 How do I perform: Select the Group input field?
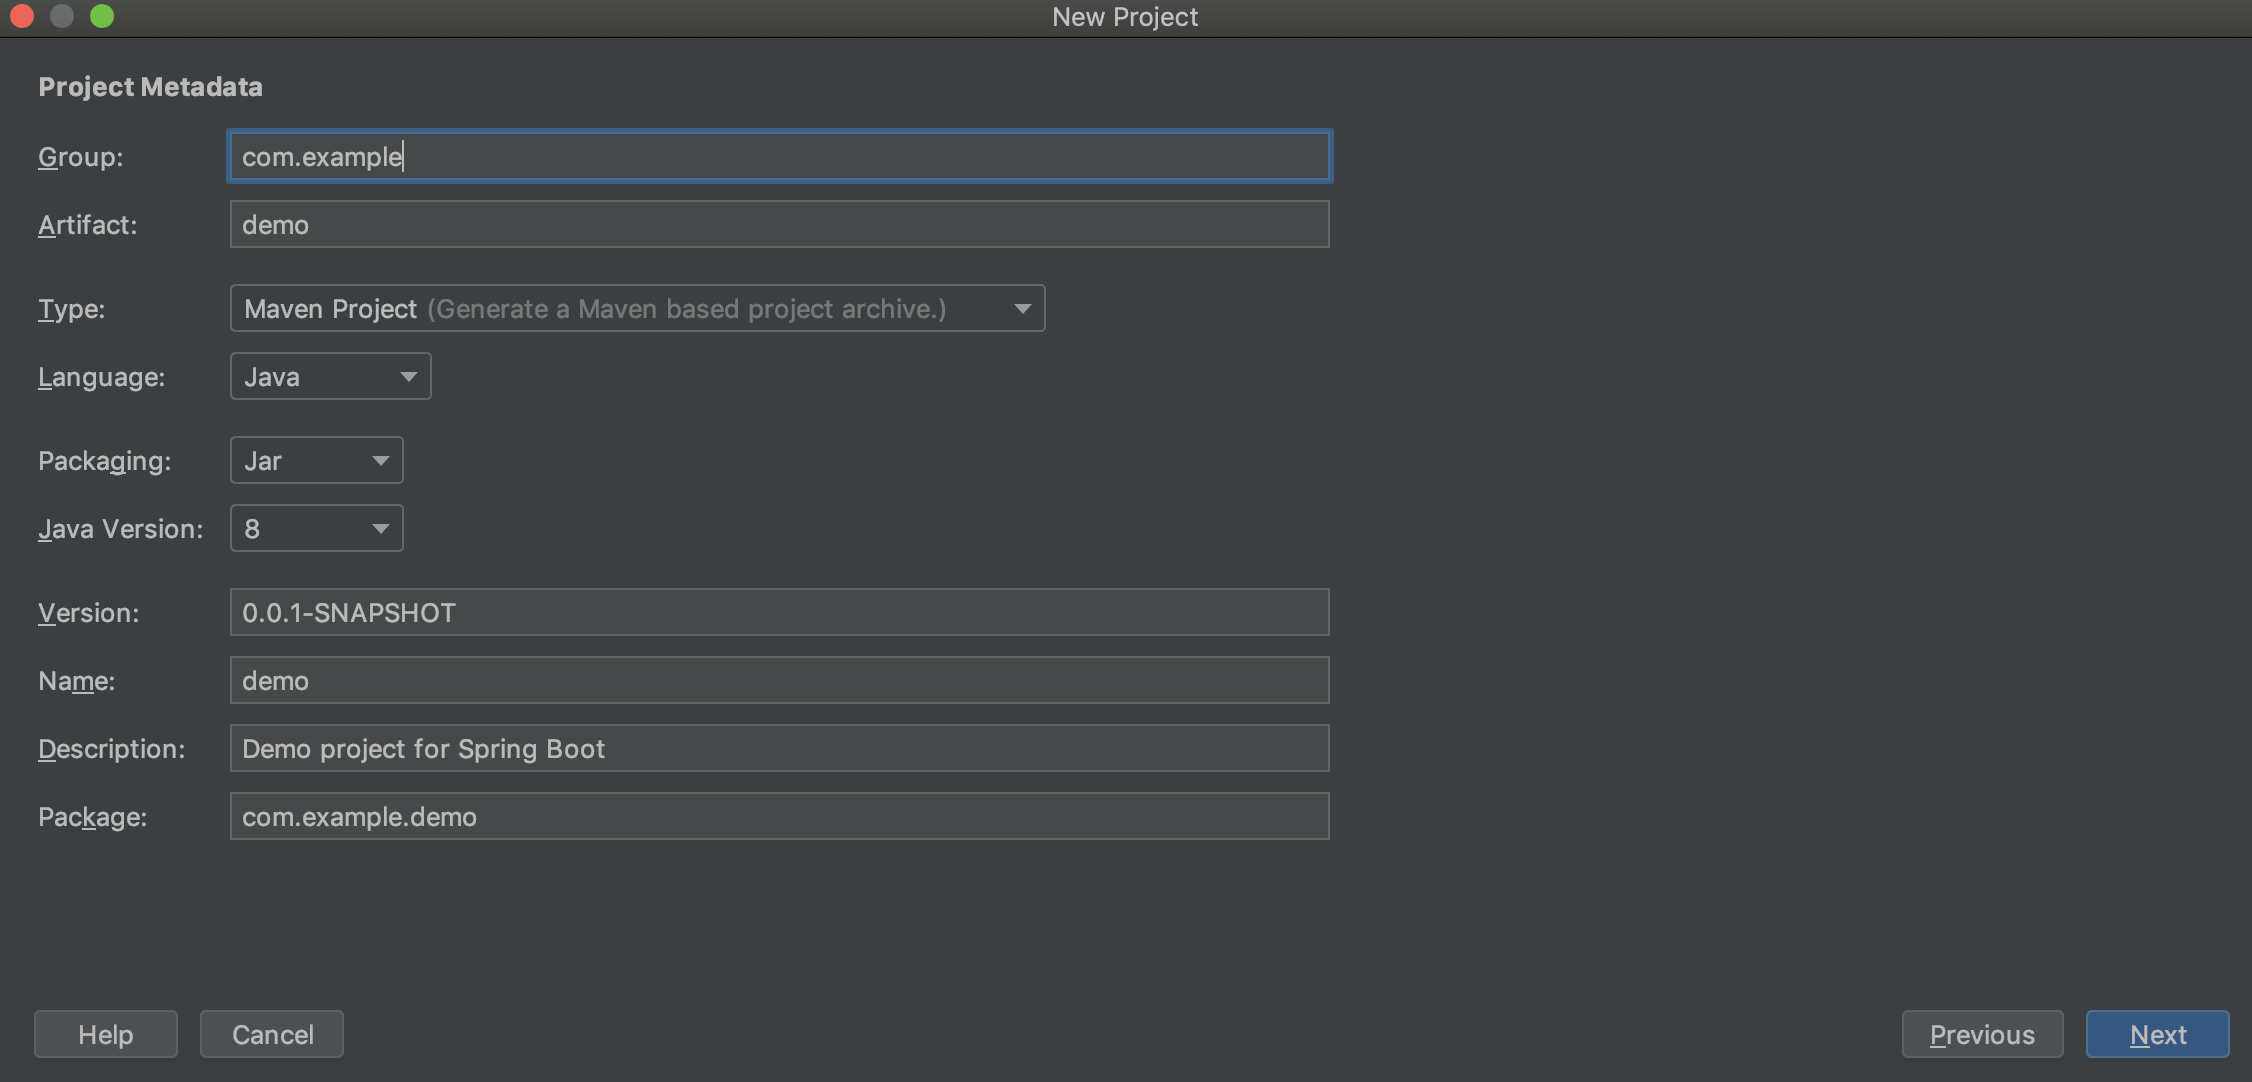780,154
